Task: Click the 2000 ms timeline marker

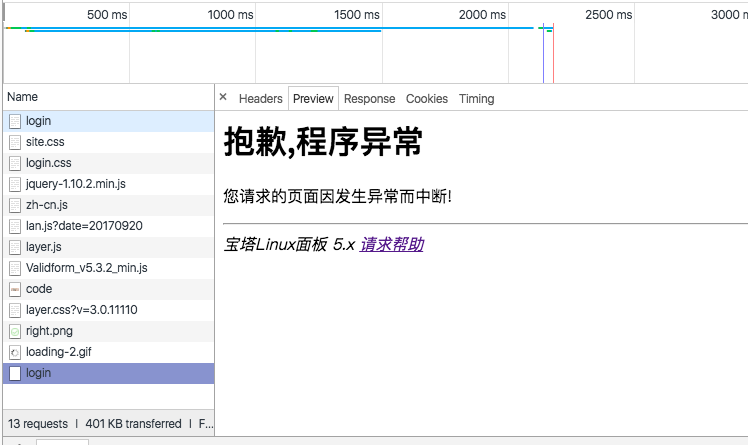Action: click(x=482, y=15)
